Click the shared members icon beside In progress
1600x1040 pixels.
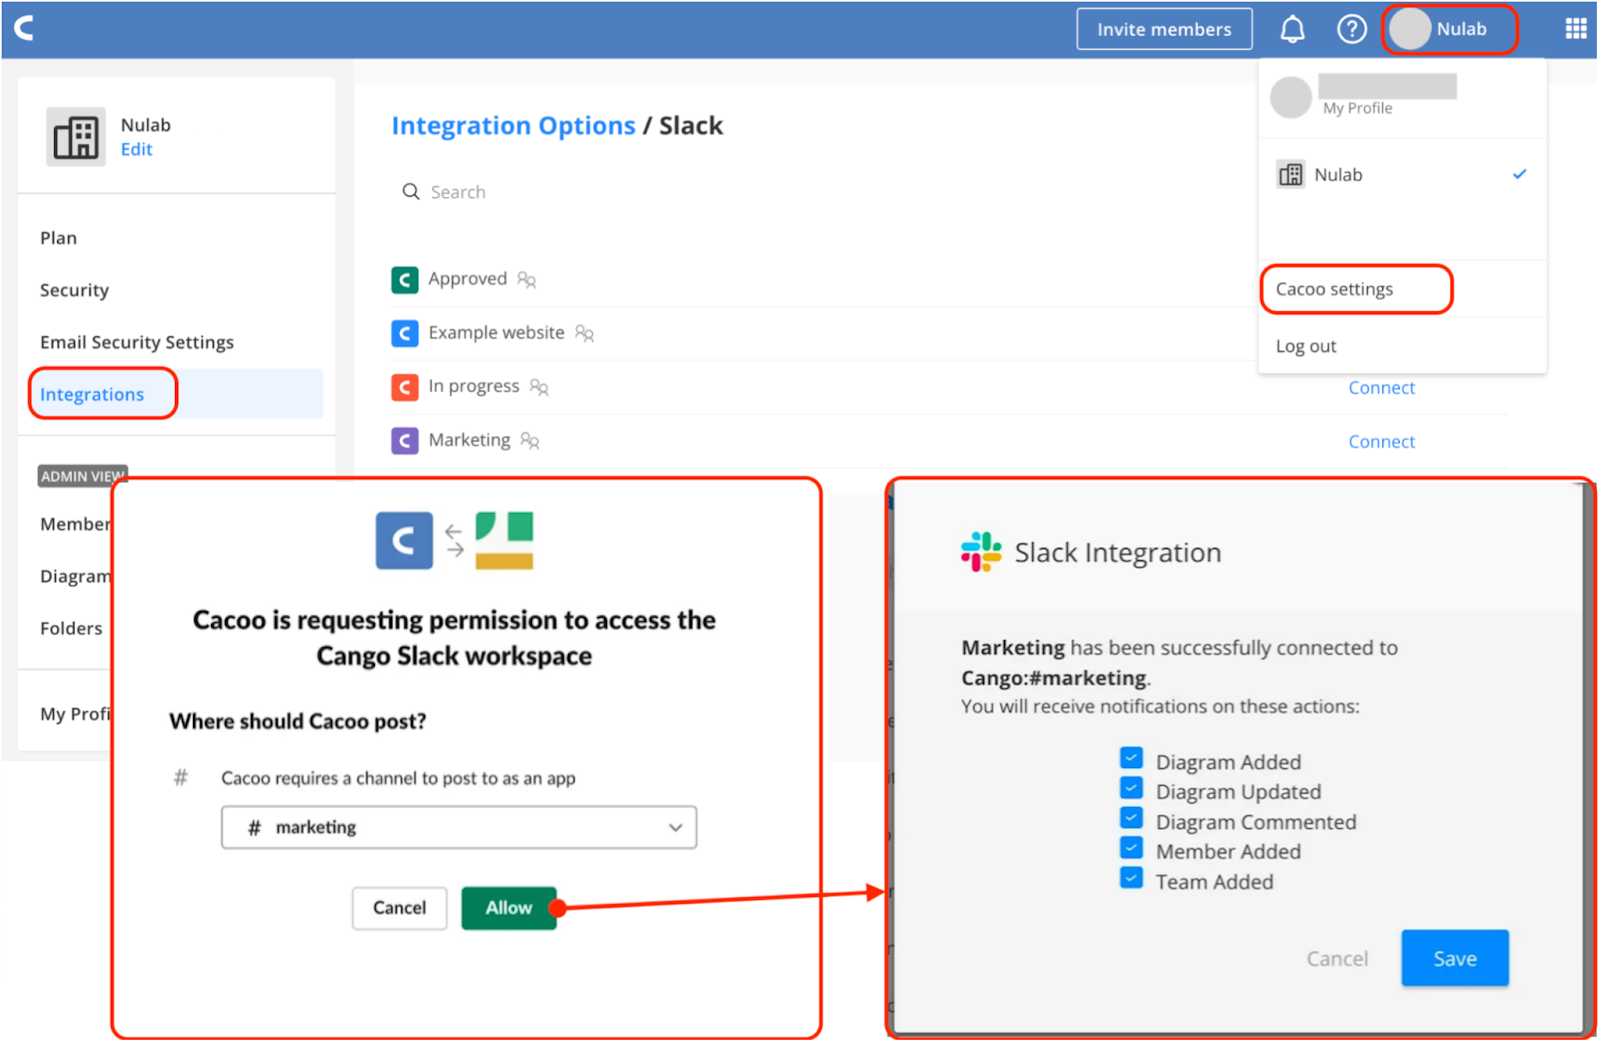click(x=539, y=387)
